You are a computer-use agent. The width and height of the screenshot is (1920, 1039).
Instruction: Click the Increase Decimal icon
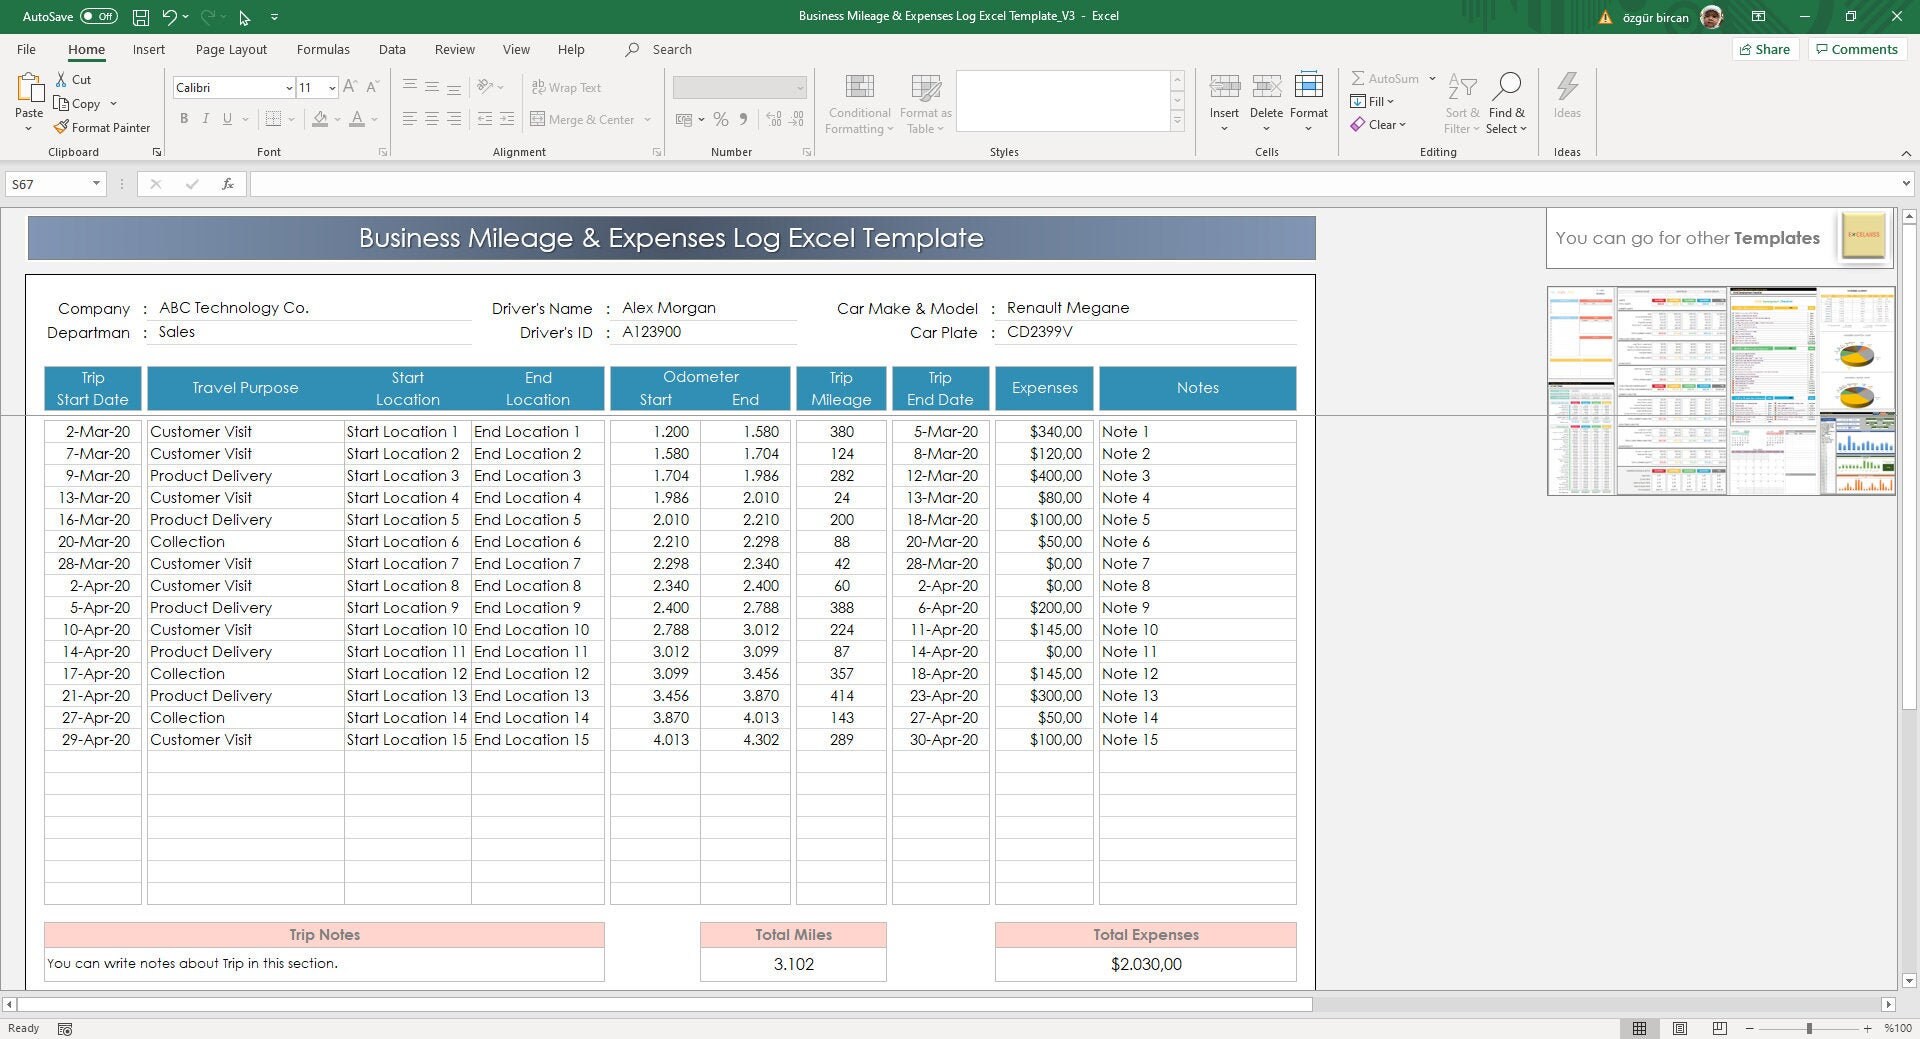tap(773, 119)
